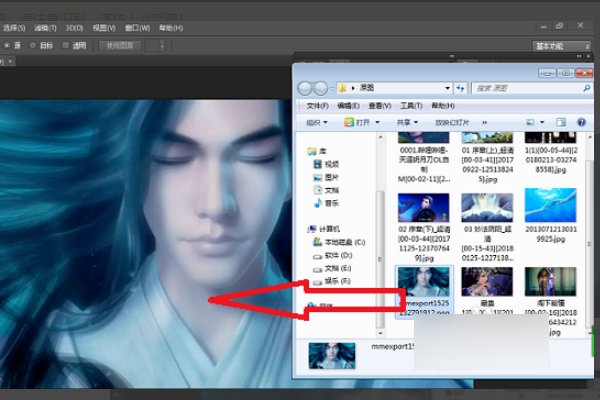Minimize the Photoshop window
This screenshot has height=400, width=600.
[x=543, y=26]
